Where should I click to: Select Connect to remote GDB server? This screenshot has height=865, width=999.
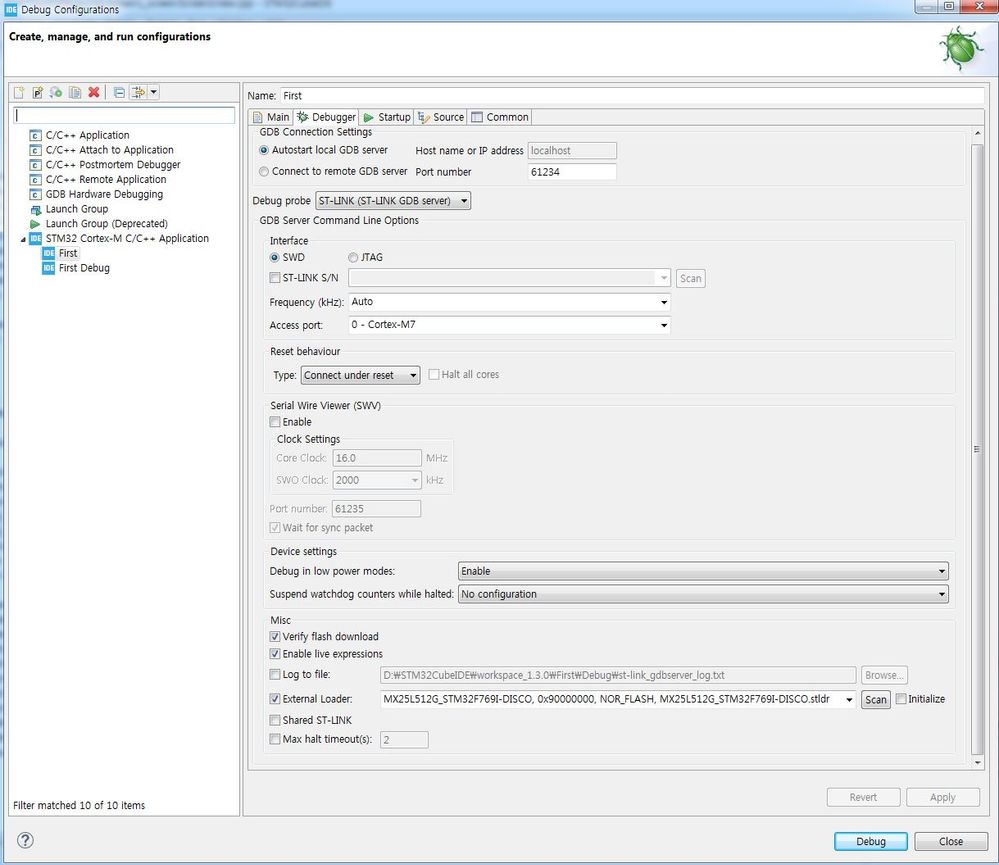264,171
